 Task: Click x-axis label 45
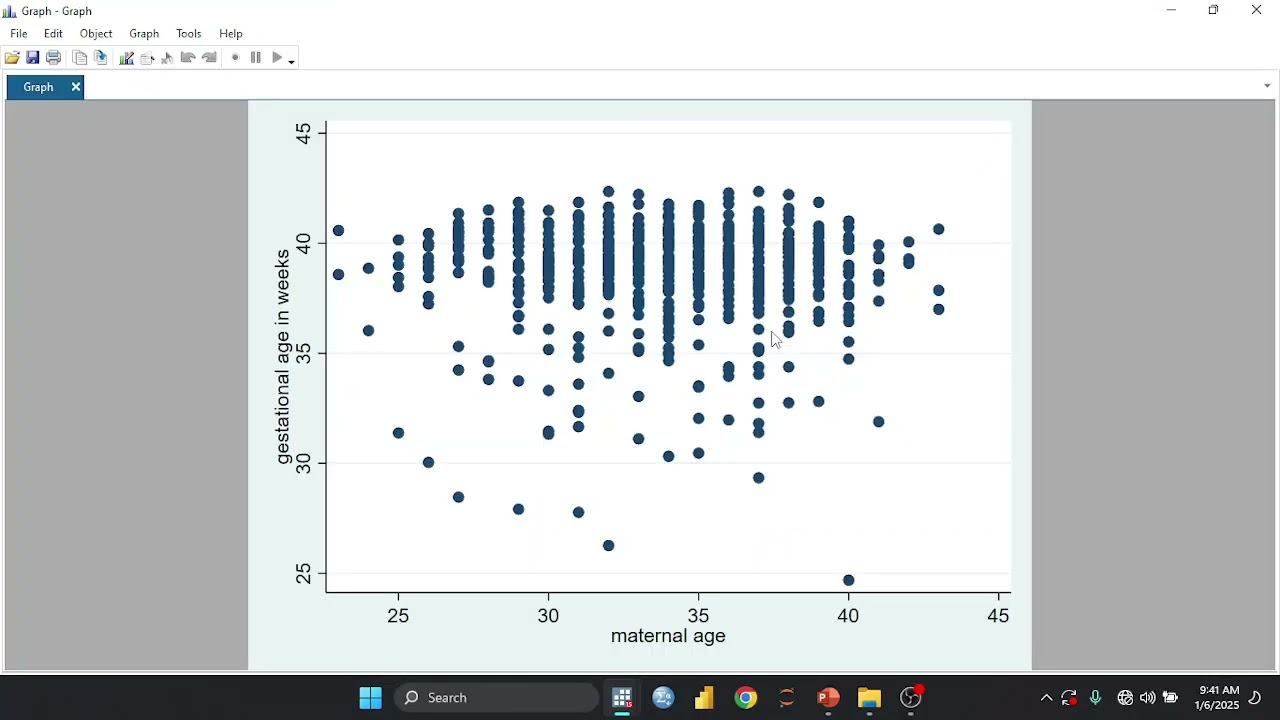998,616
